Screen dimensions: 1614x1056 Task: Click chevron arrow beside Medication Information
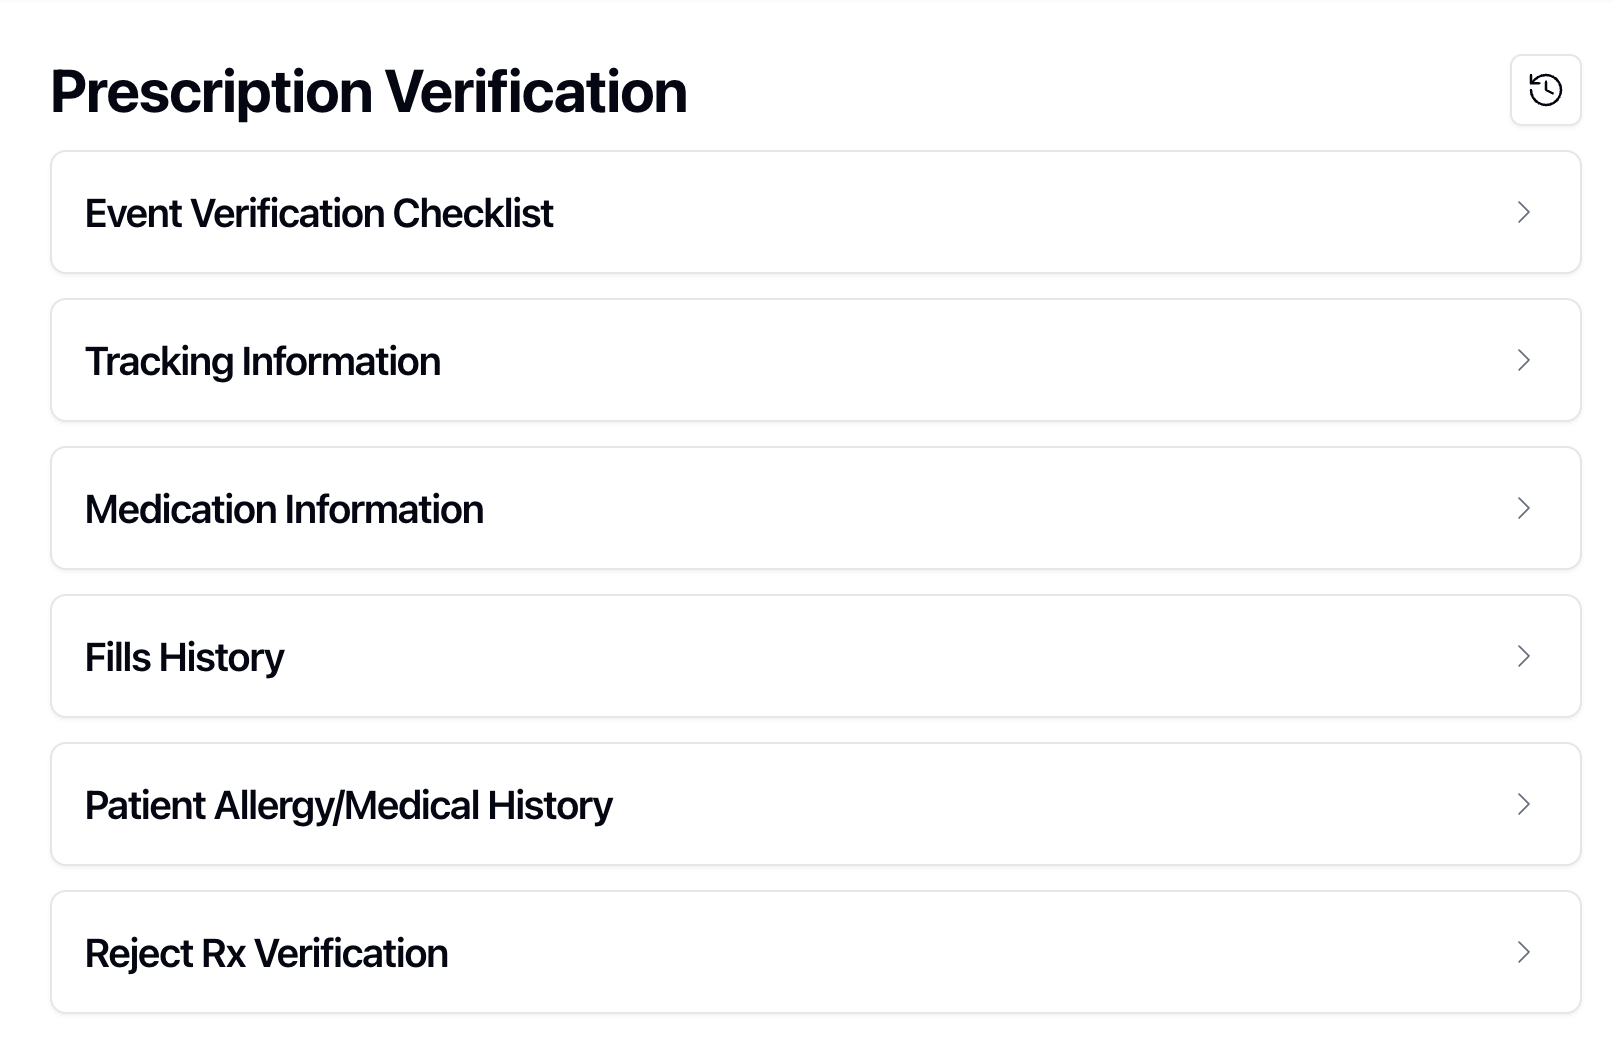[1523, 508]
